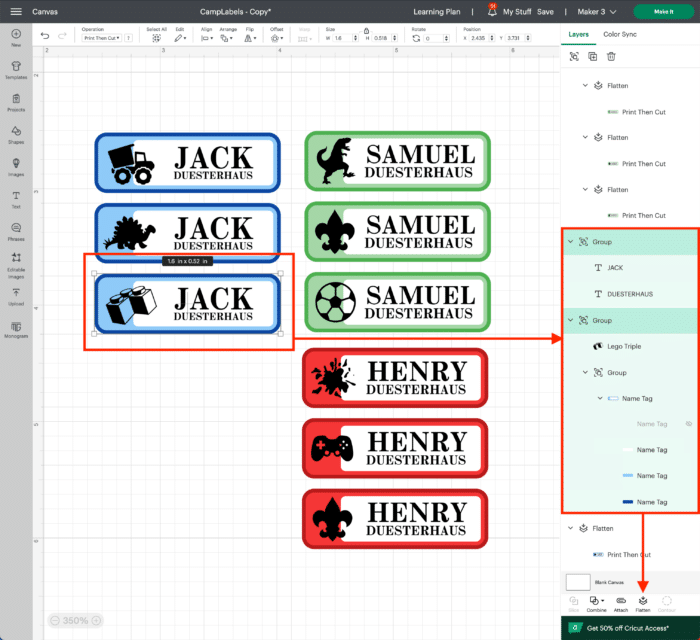Switch to the Color Sync tab

[x=620, y=34]
